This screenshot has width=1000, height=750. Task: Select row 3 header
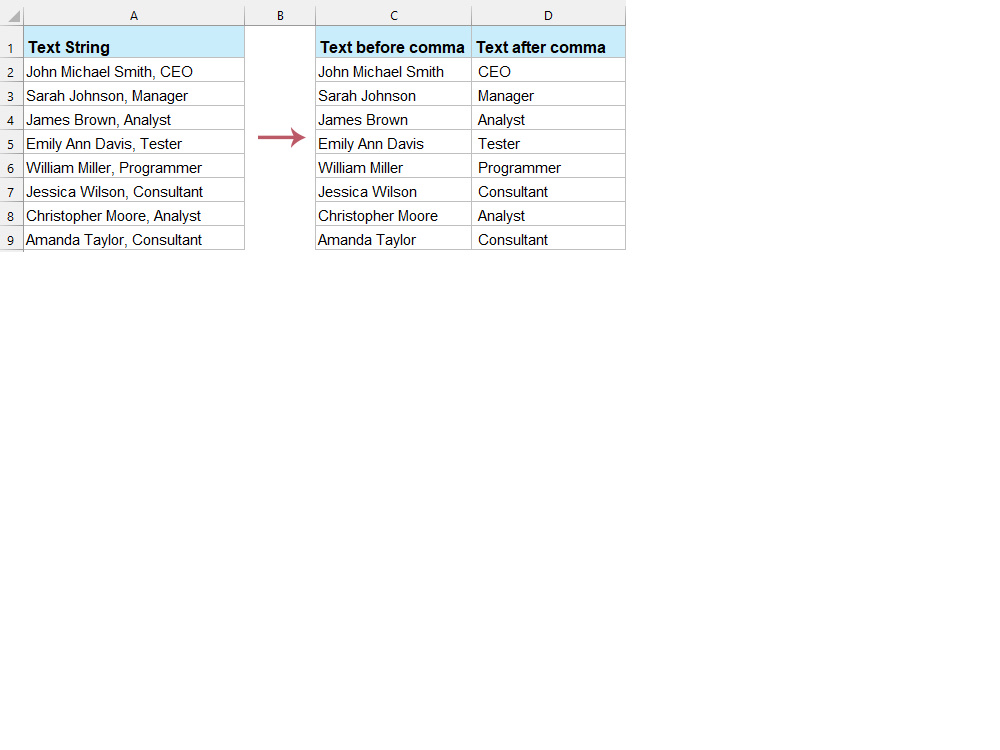click(11, 94)
